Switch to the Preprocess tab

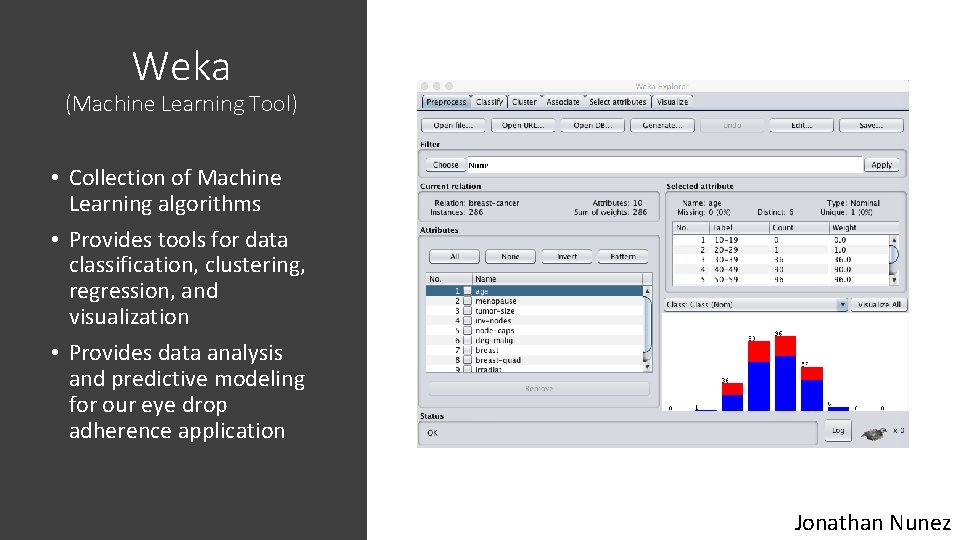[446, 102]
